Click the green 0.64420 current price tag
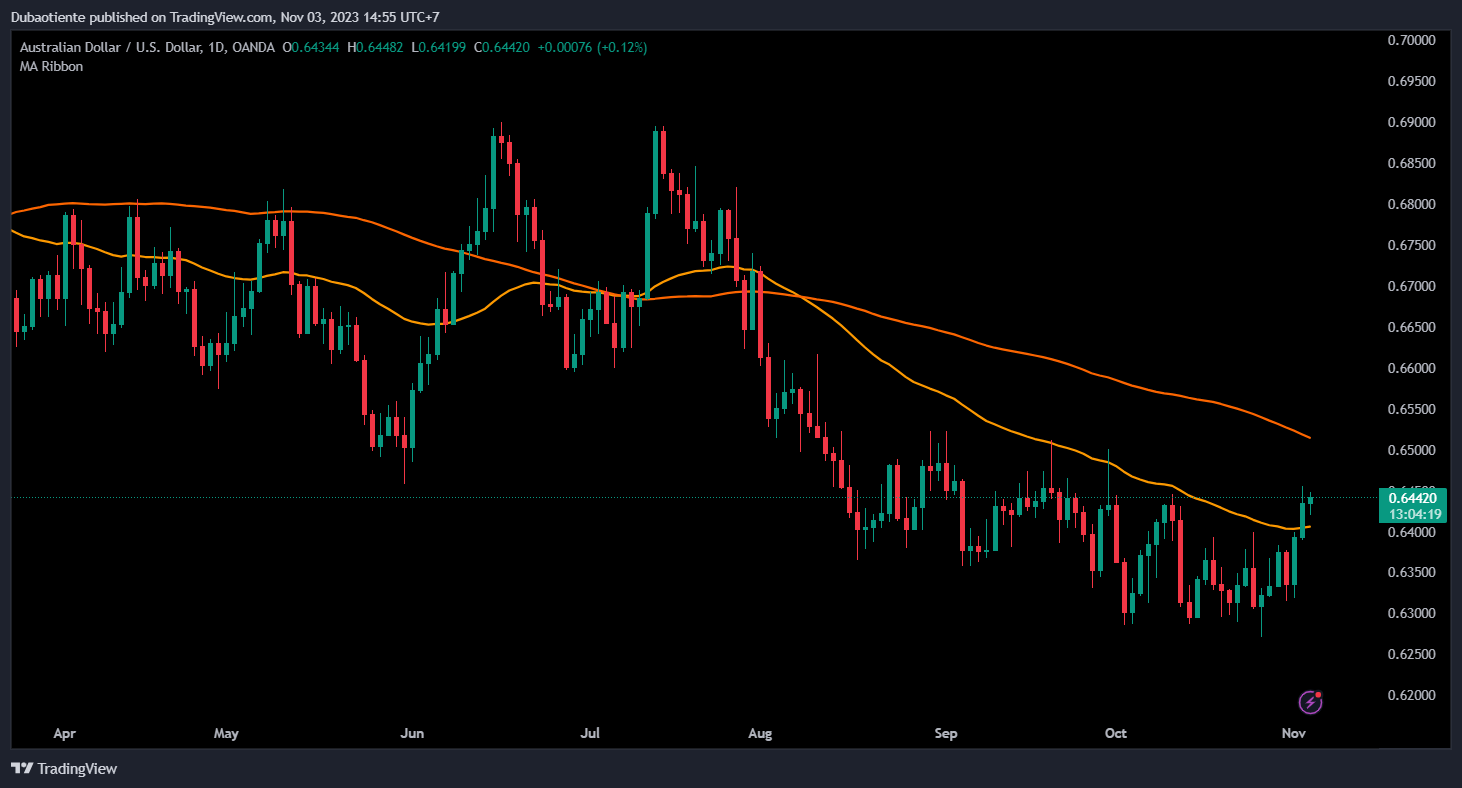 coord(1412,498)
